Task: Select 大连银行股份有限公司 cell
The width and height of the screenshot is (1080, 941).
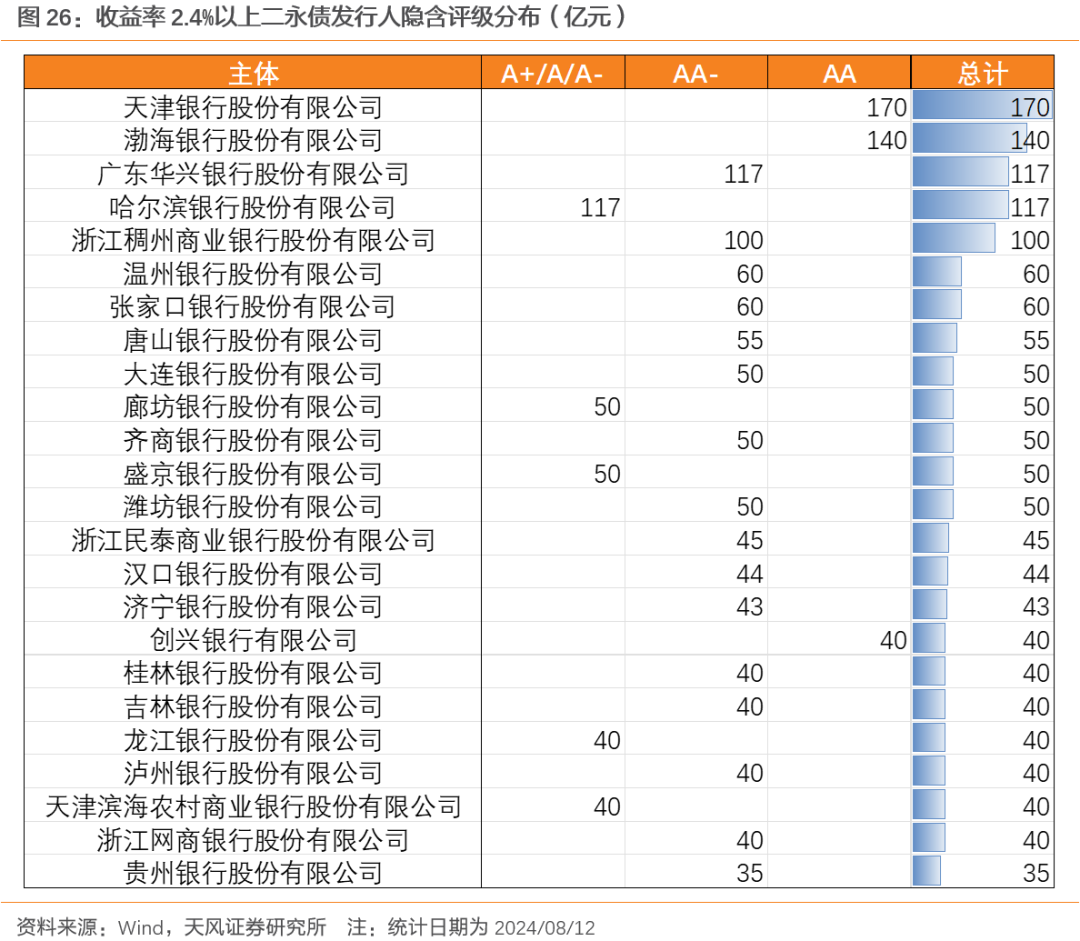Action: (253, 373)
